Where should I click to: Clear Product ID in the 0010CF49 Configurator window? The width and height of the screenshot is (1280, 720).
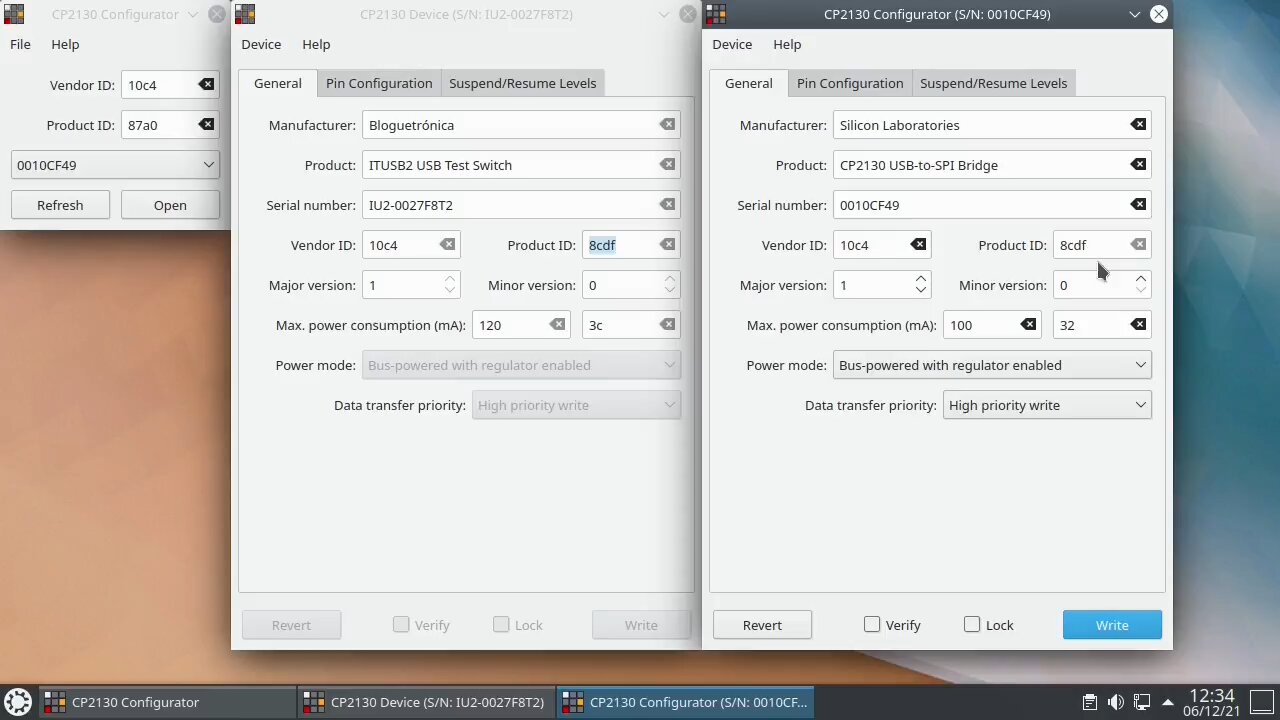(x=1138, y=245)
